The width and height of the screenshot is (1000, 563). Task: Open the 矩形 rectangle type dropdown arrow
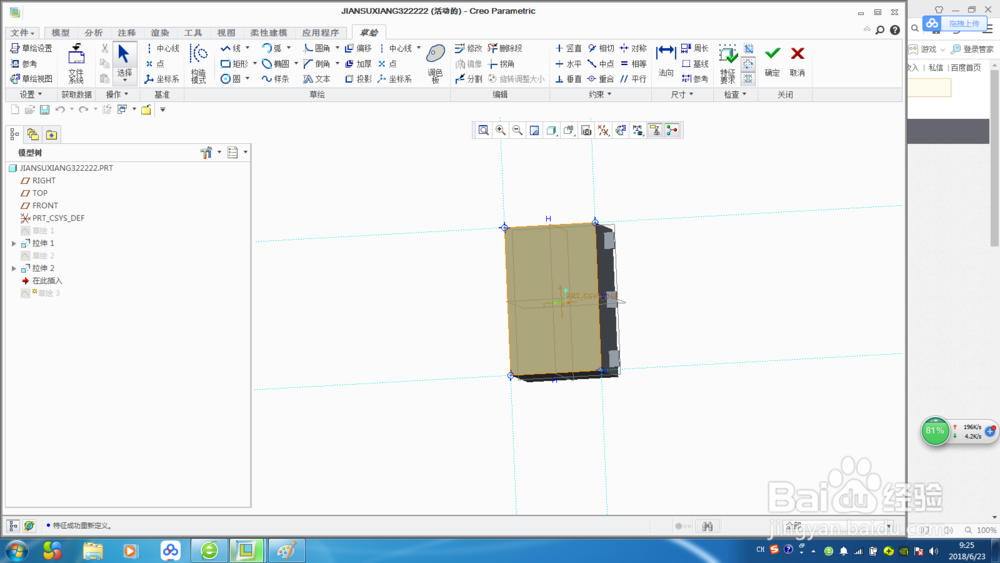tap(254, 64)
